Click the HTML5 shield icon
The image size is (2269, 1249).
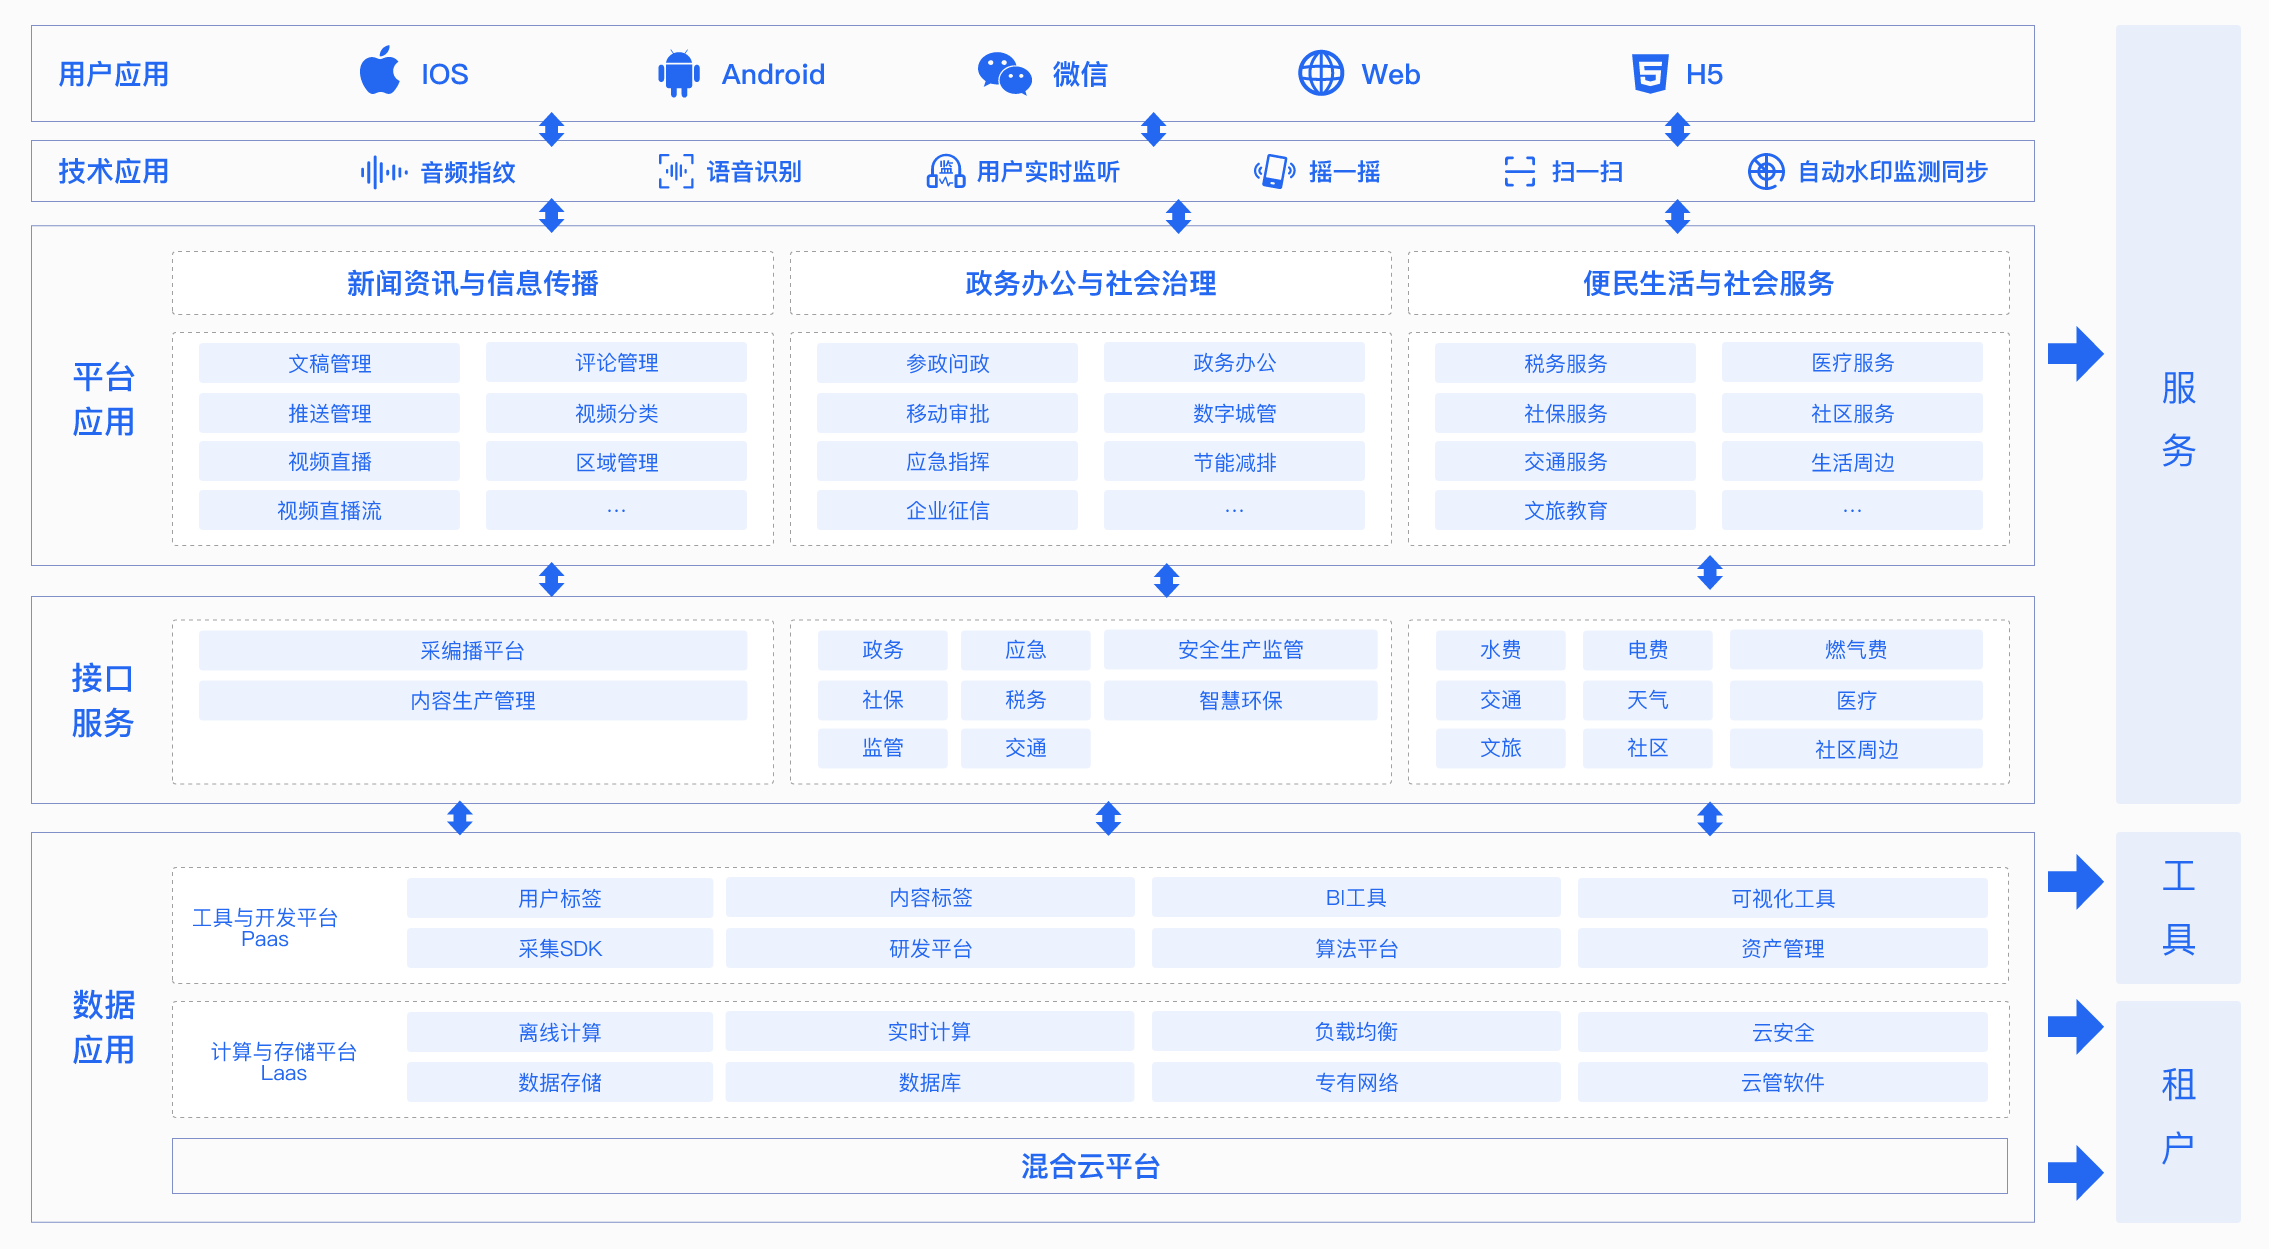[1650, 73]
